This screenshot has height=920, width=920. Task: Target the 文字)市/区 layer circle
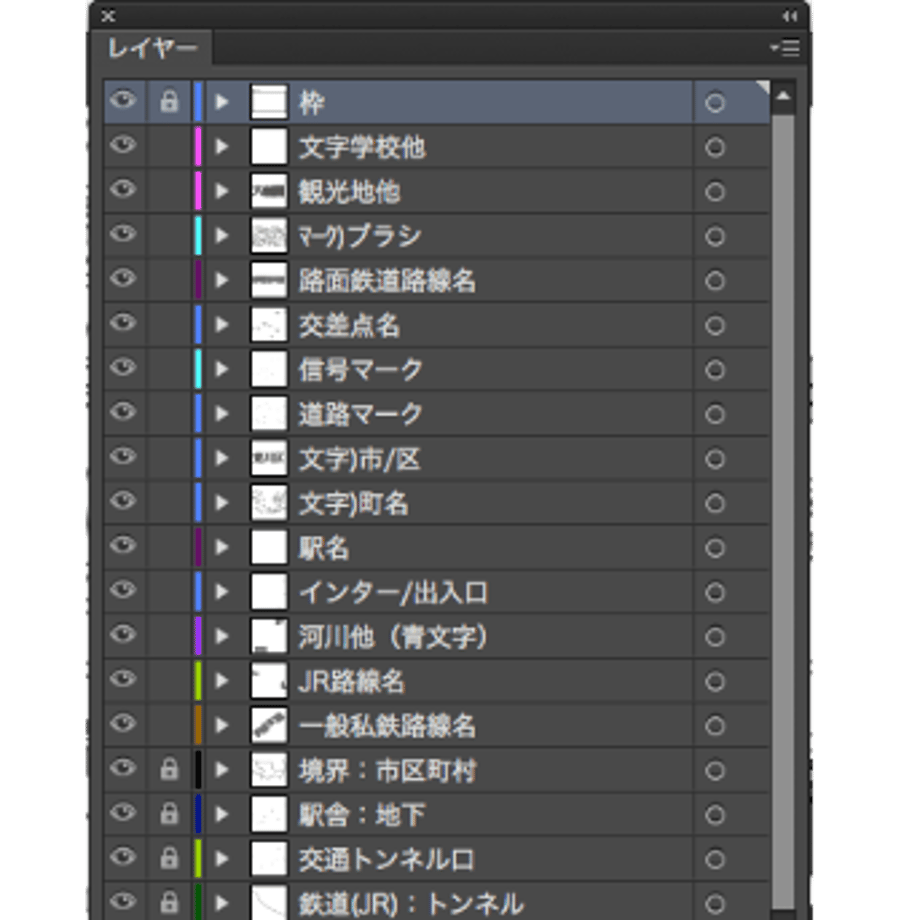(x=715, y=459)
